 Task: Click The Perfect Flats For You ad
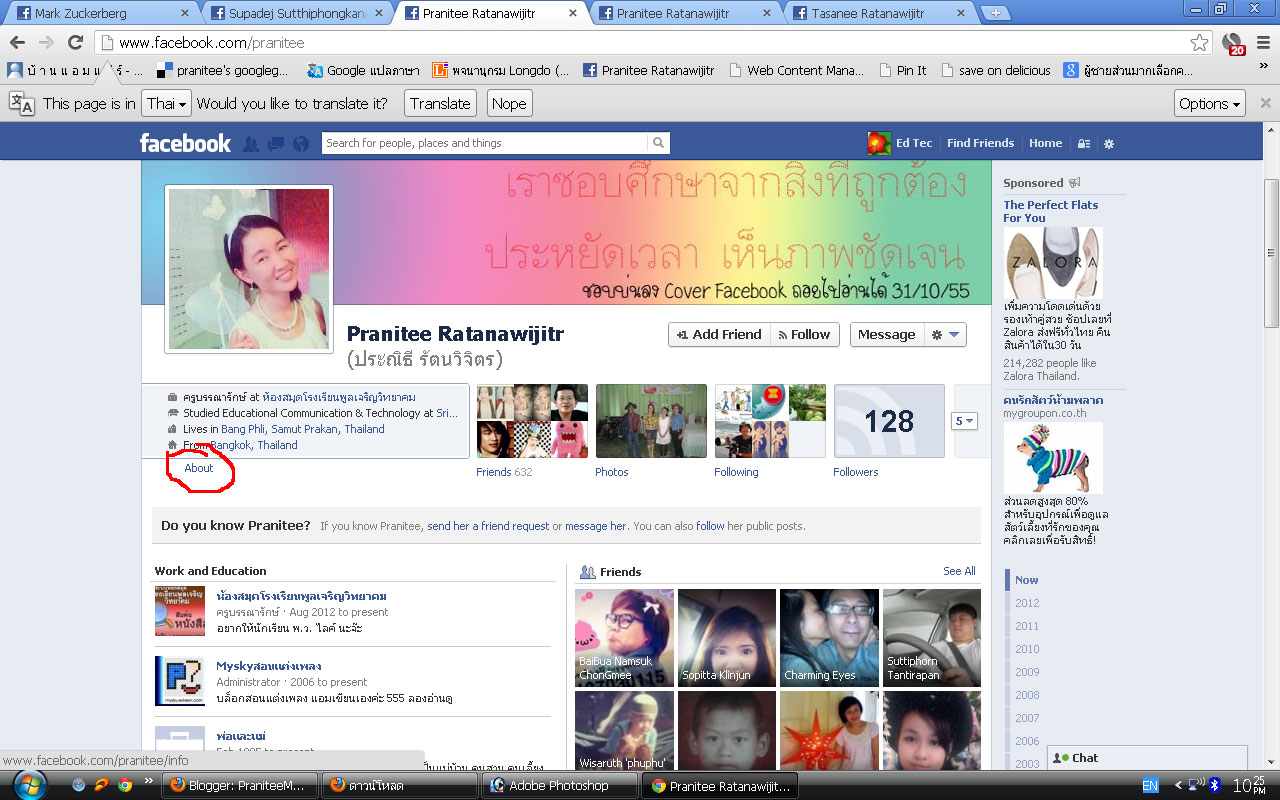point(1050,211)
